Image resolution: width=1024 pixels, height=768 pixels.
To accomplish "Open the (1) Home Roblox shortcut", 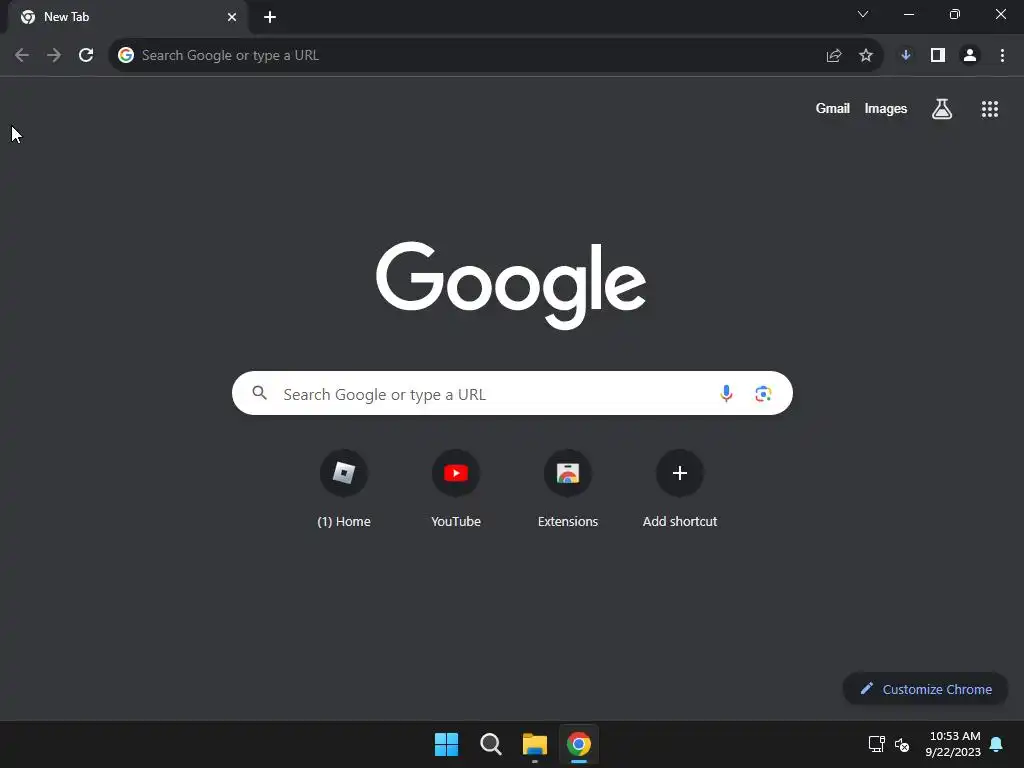I will [x=344, y=488].
